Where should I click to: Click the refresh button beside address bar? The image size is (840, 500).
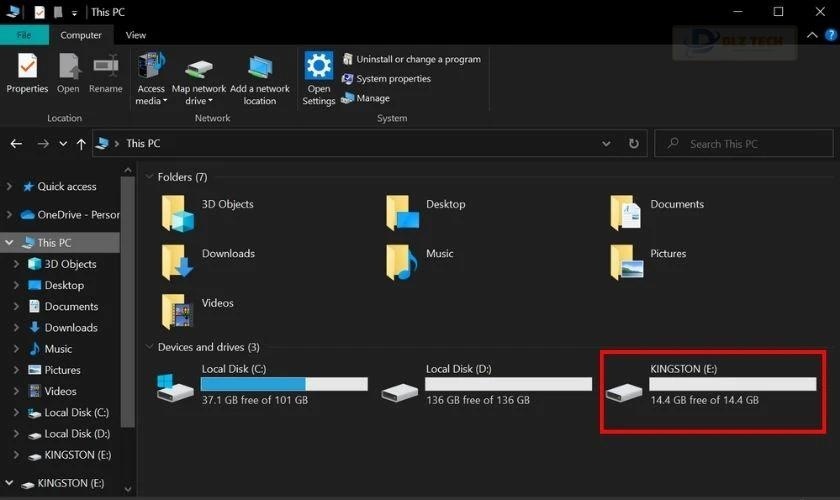(633, 144)
